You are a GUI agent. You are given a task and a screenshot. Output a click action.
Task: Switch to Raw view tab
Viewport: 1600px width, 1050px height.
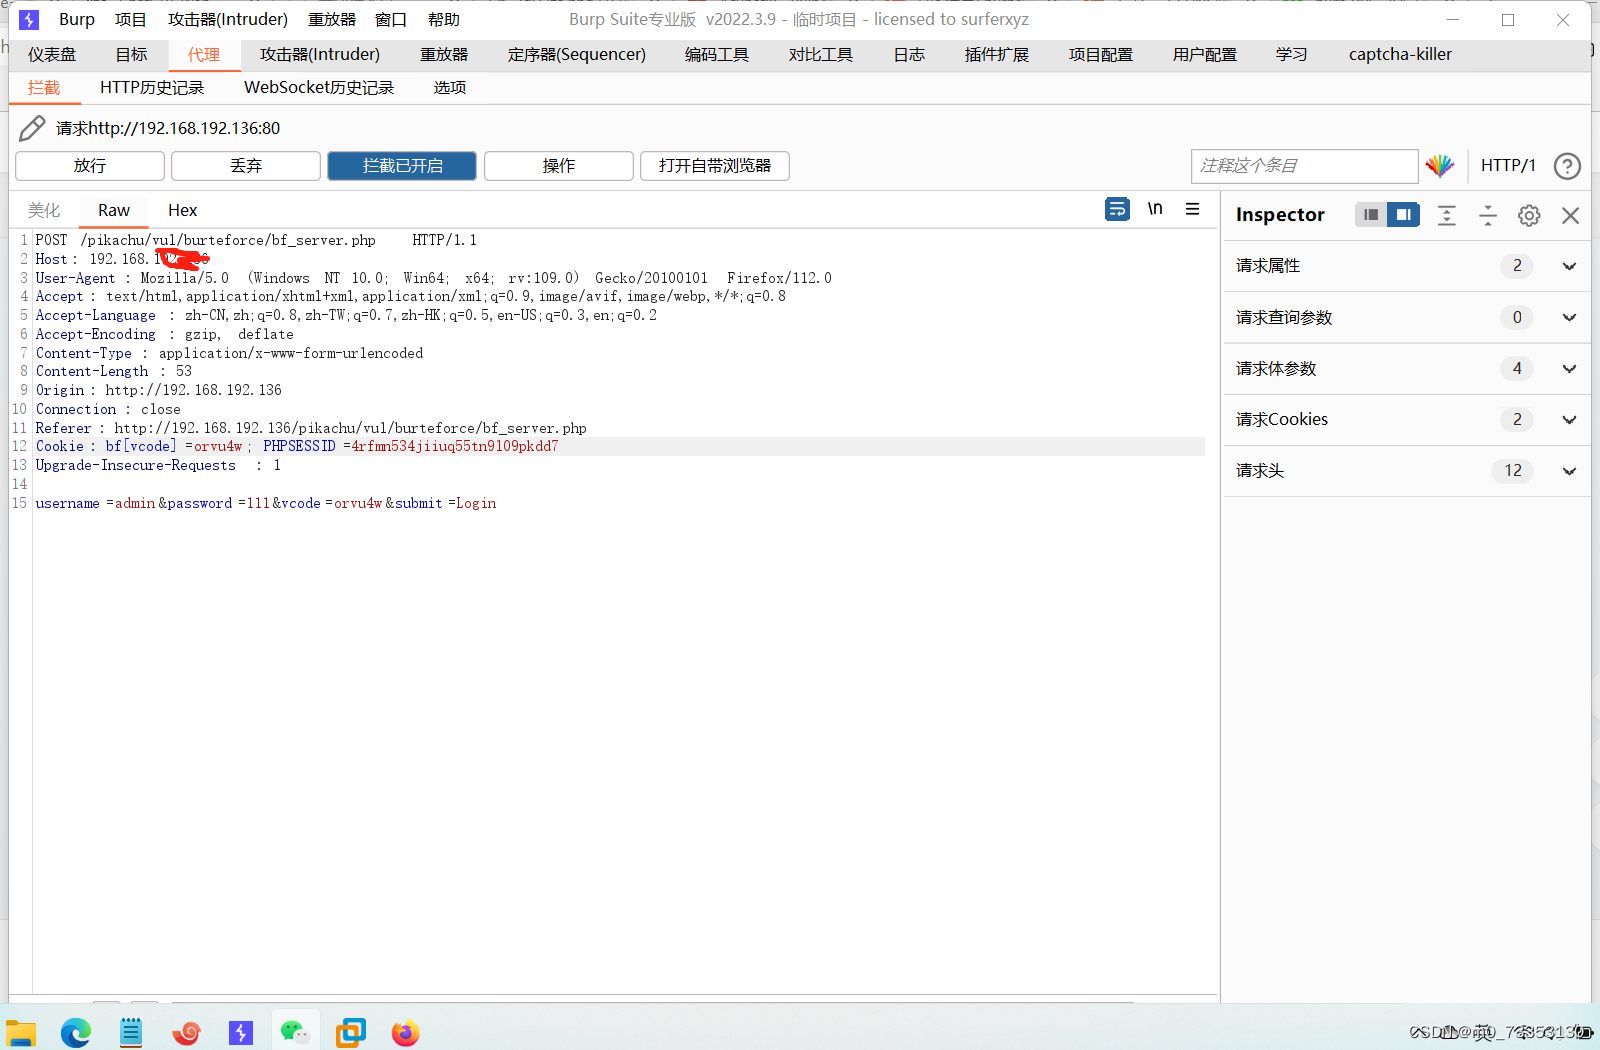114,210
